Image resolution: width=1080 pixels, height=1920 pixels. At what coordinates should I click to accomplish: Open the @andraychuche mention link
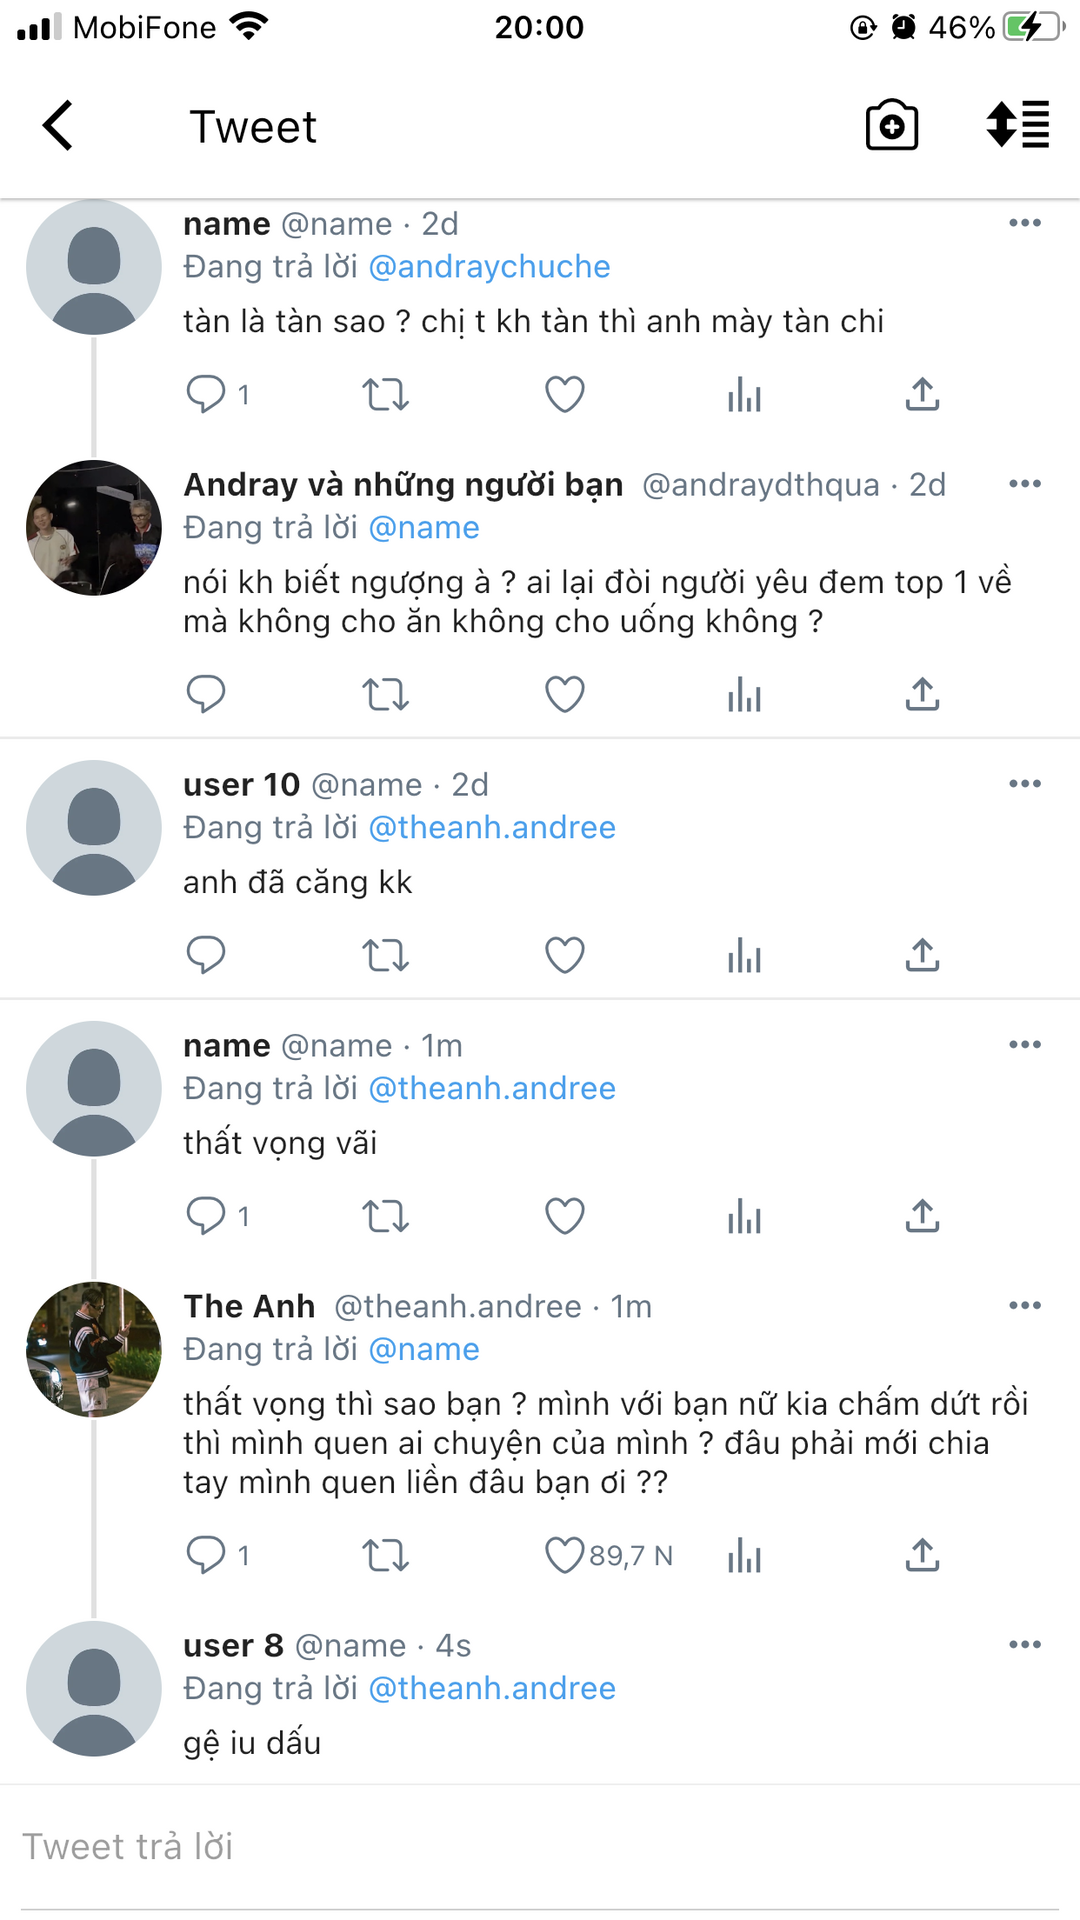489,267
